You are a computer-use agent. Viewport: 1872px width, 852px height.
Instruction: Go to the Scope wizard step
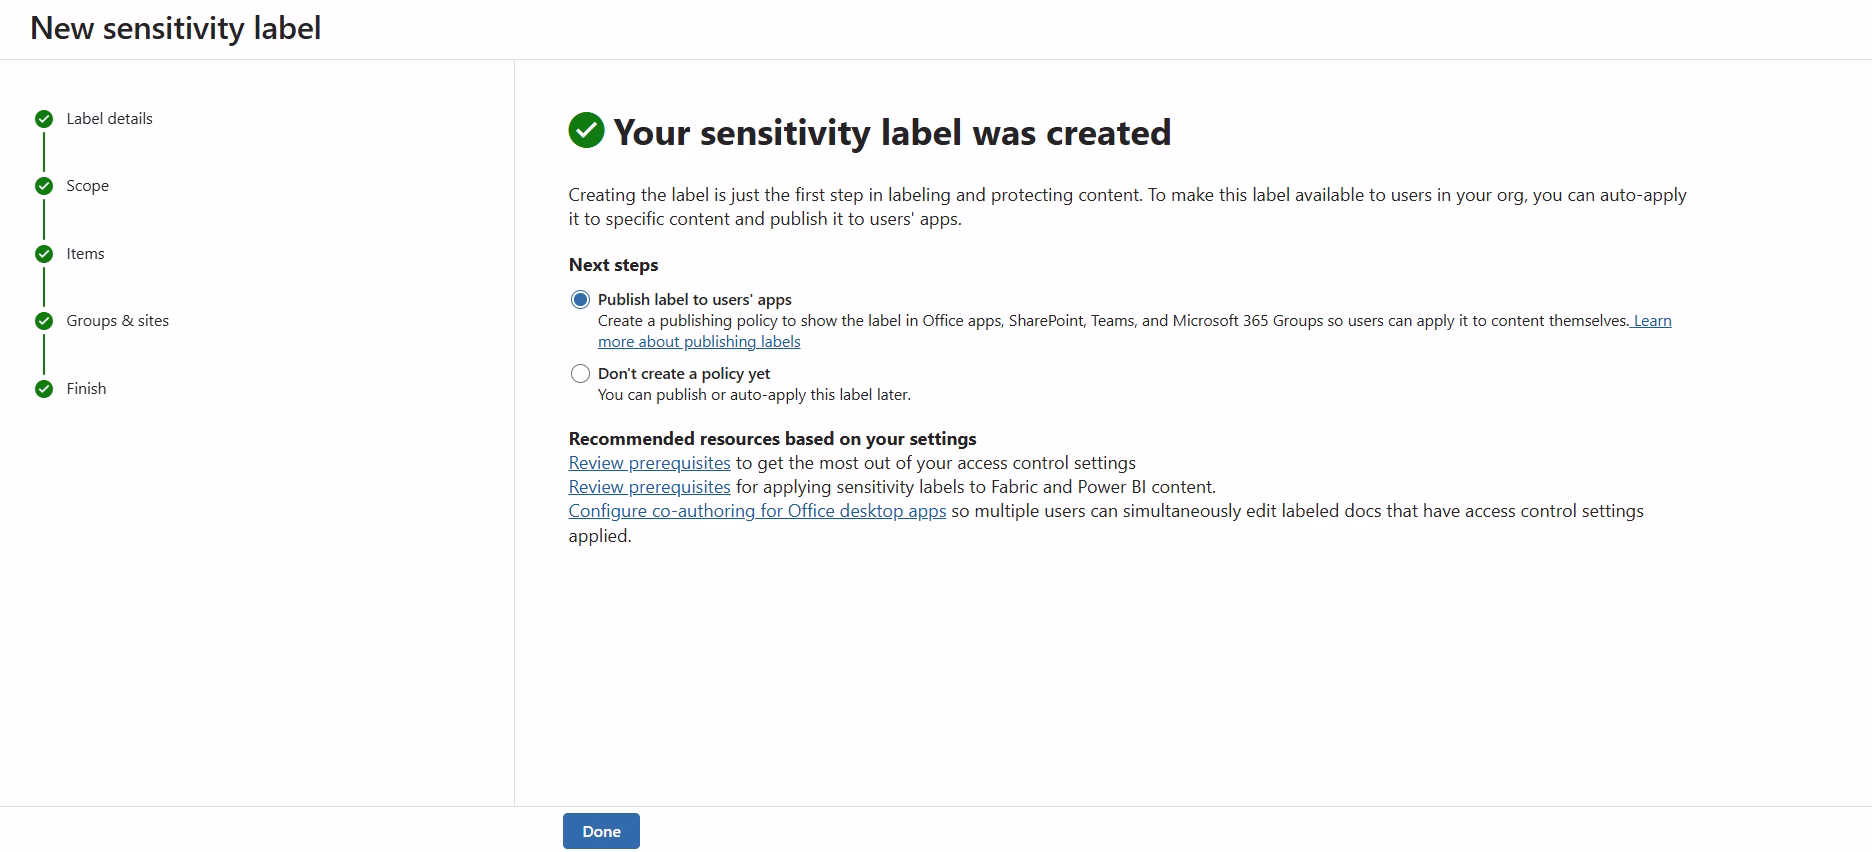88,186
